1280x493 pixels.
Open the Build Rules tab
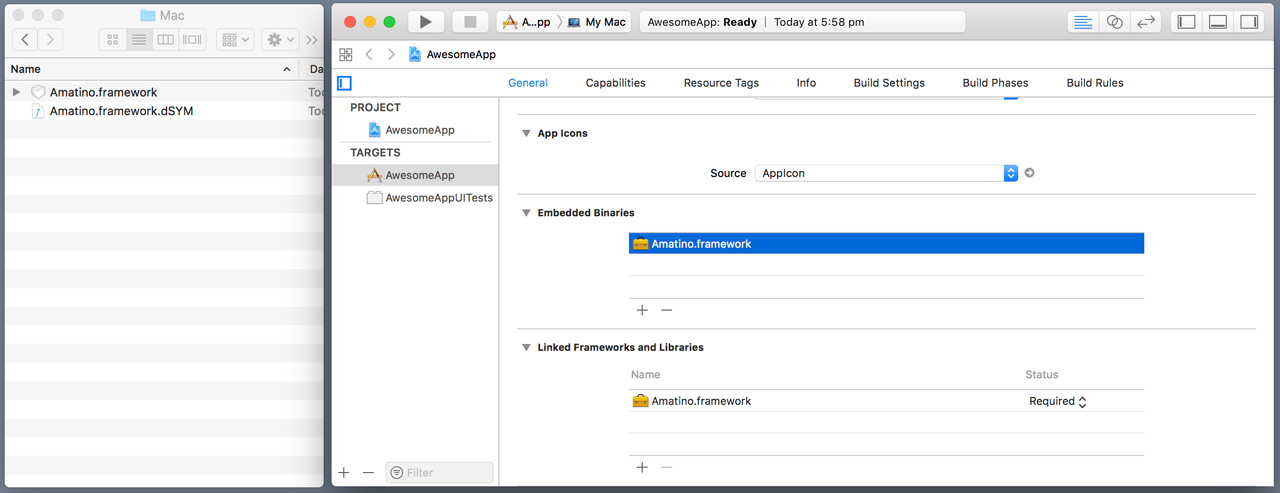click(1095, 83)
